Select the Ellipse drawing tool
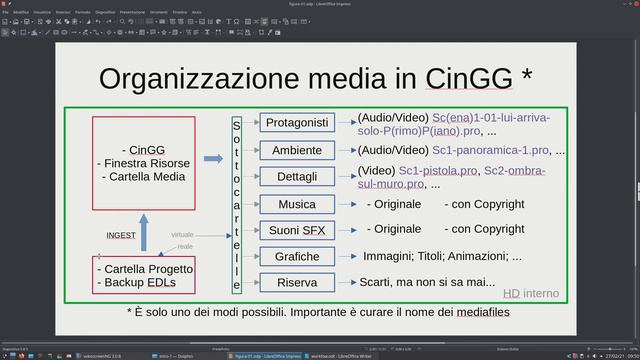Screen dimensions: 640x360 (64, 32)
